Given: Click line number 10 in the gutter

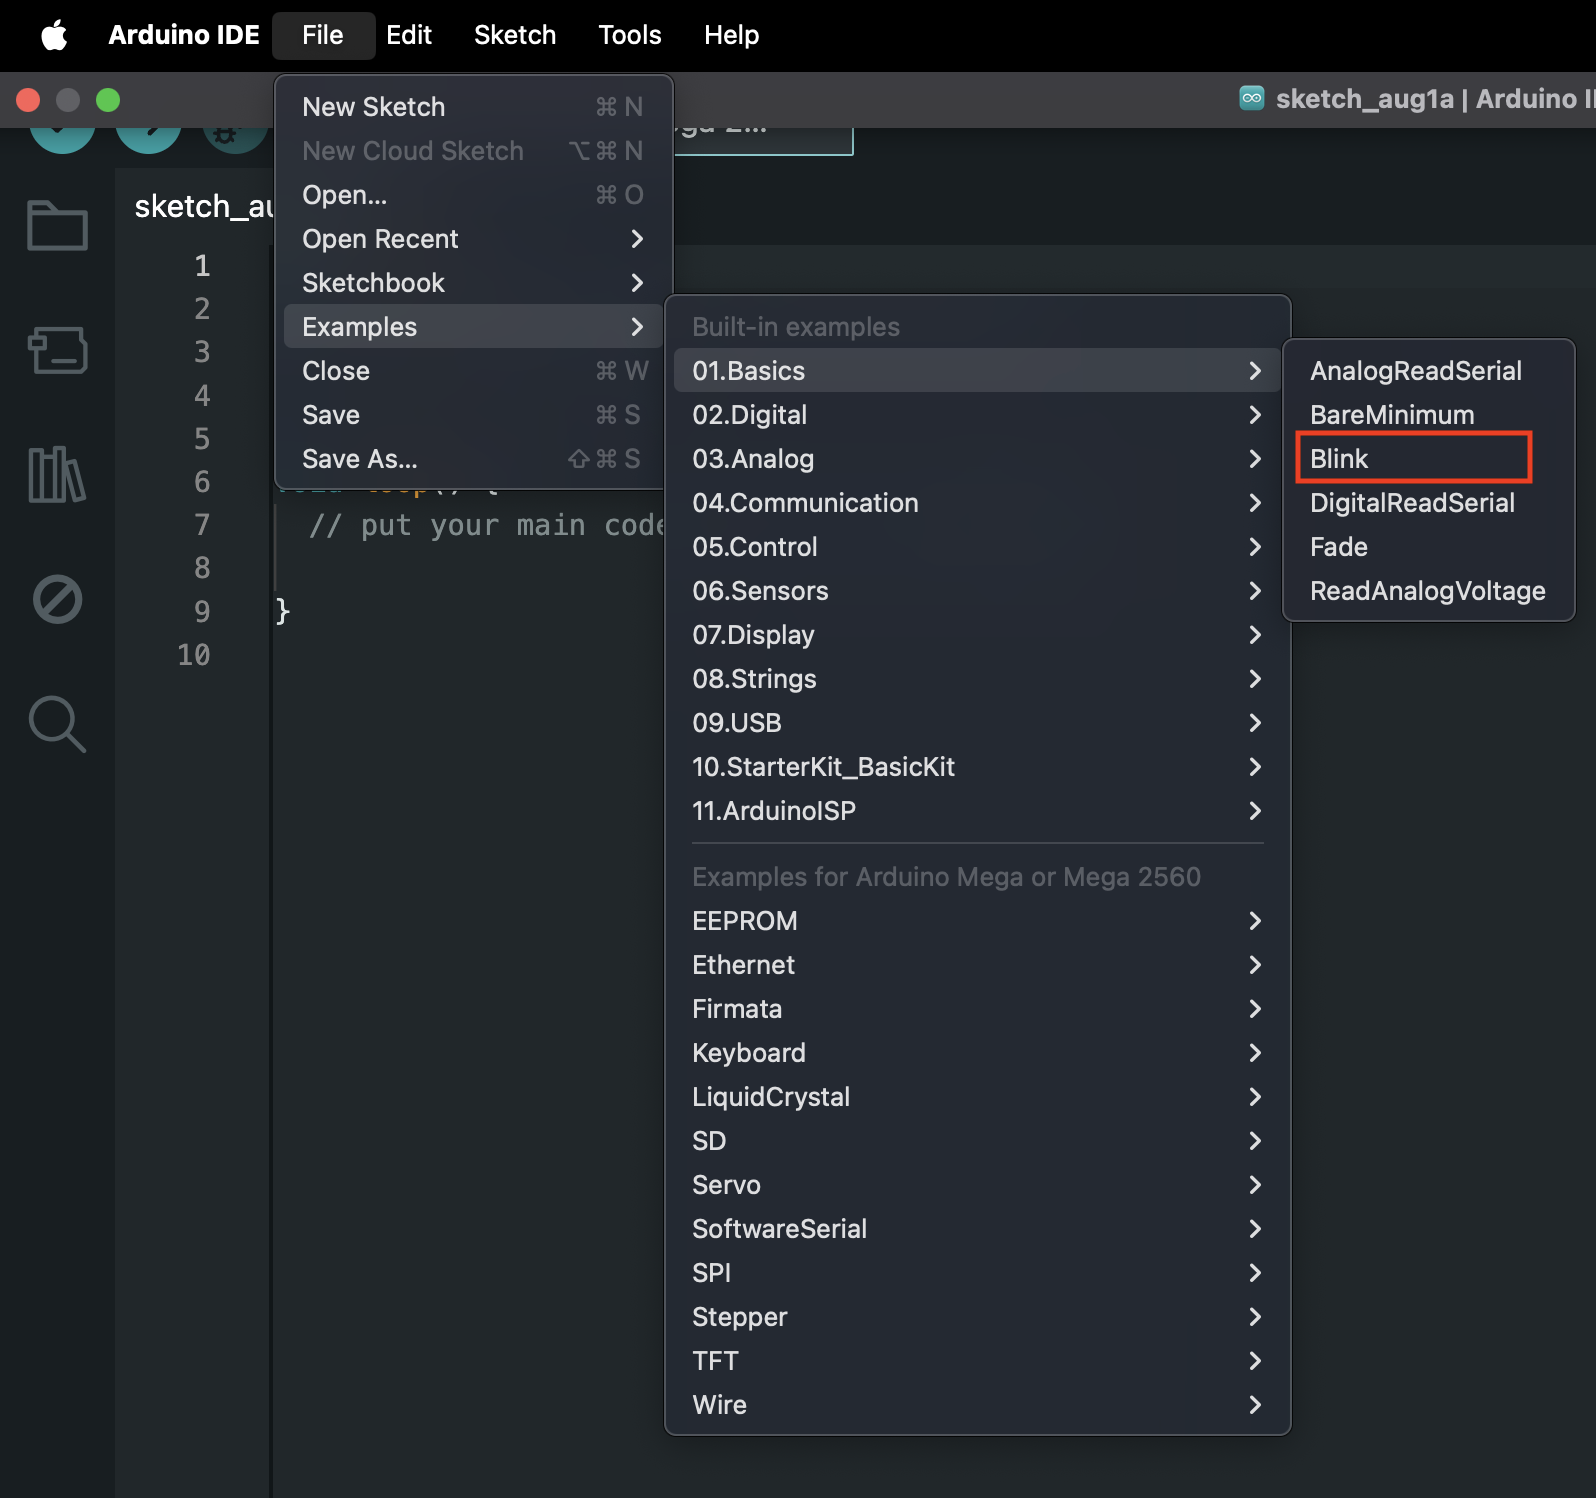Looking at the screenshot, I should click(193, 655).
